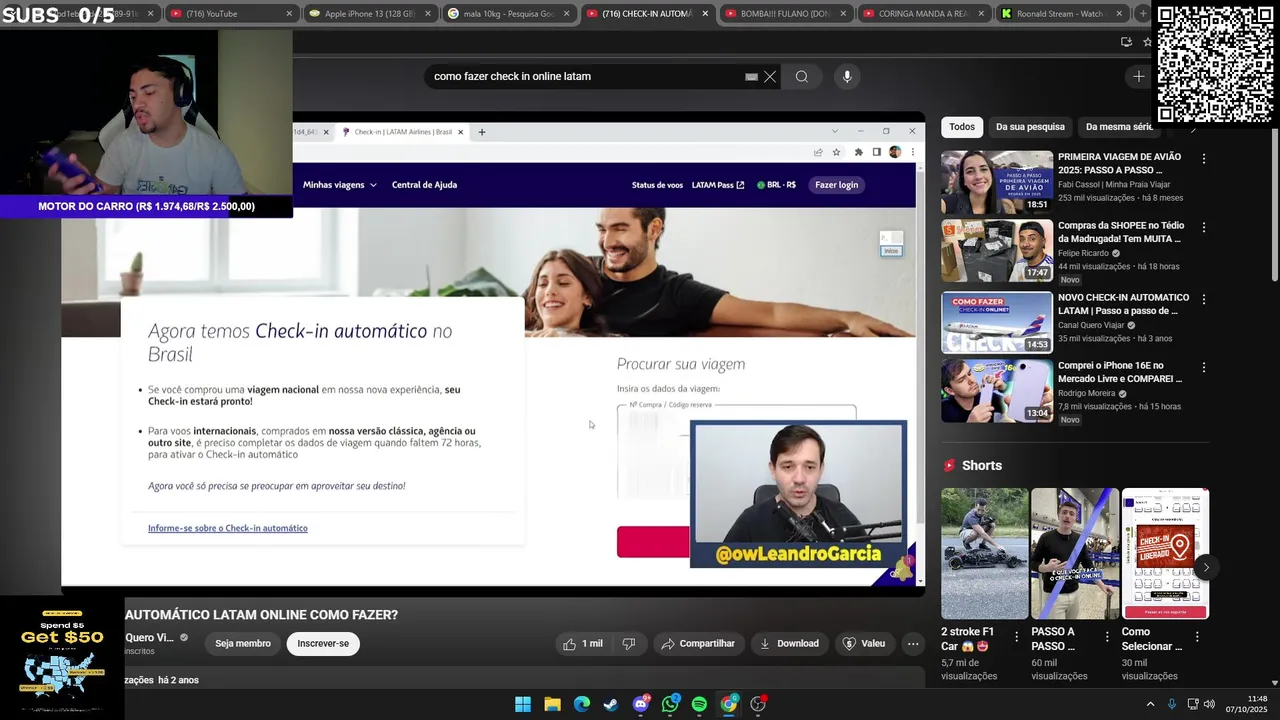Select the Da mesma série chip
This screenshot has width=1280, height=720.
1119,127
